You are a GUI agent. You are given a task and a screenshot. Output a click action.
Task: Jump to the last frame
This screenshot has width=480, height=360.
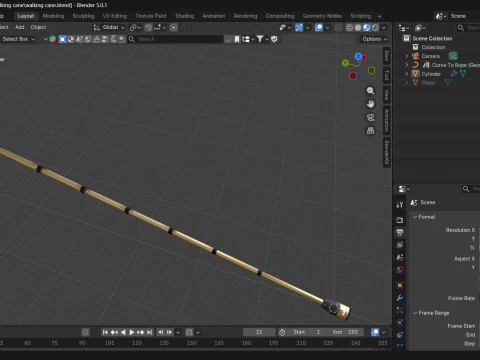click(x=149, y=332)
